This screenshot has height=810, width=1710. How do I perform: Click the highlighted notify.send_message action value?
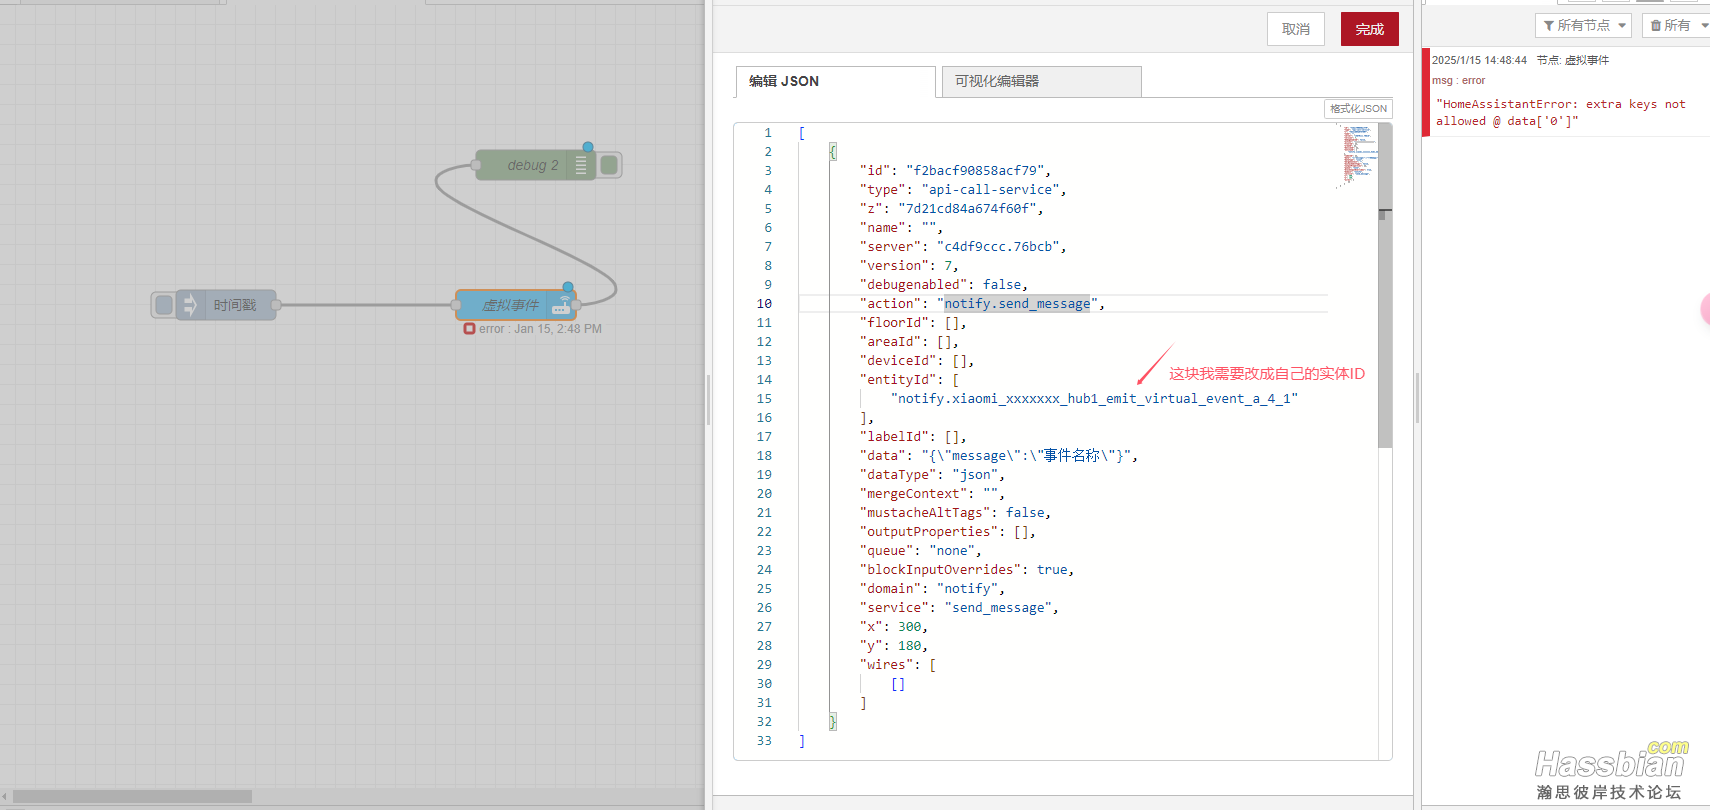[x=1017, y=303]
